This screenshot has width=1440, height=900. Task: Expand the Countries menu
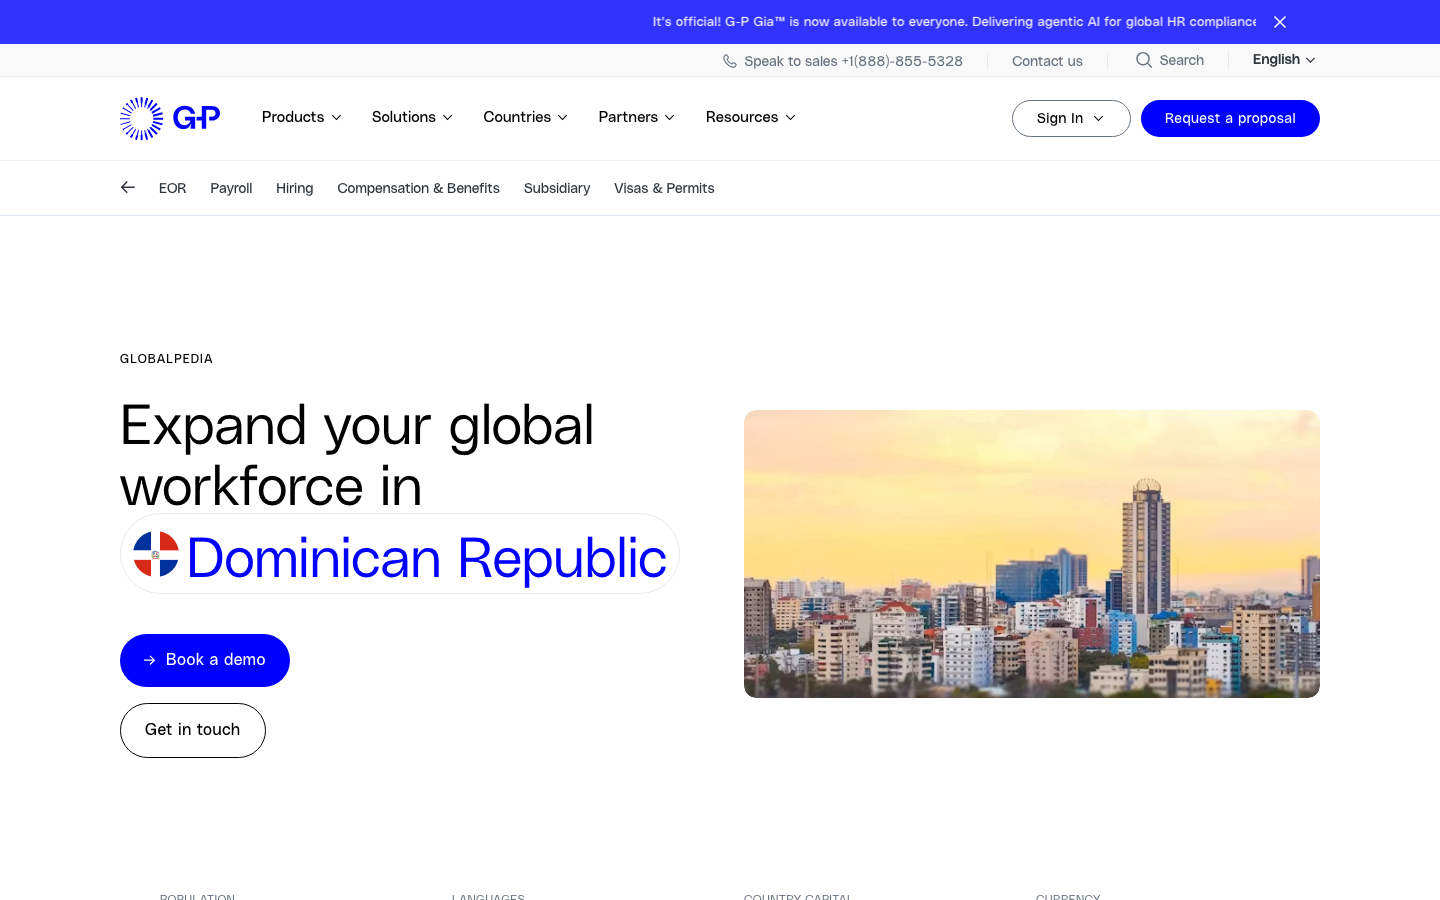pyautogui.click(x=526, y=117)
